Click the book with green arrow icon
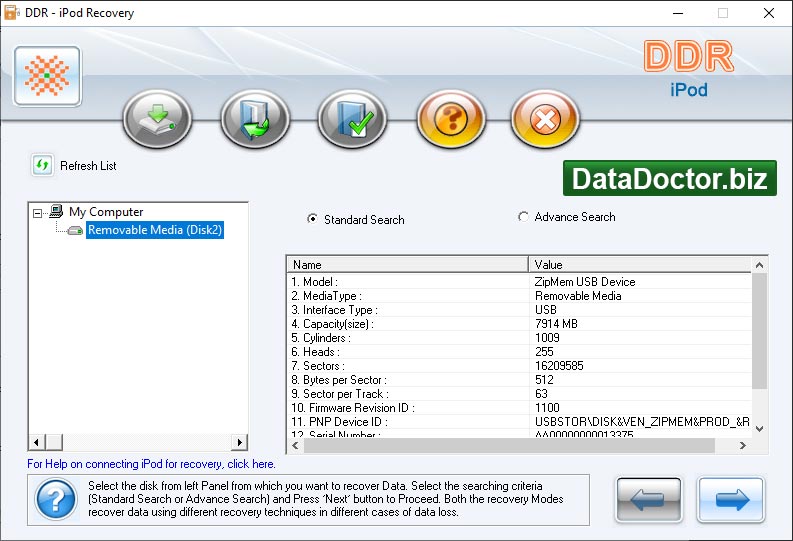Image resolution: width=793 pixels, height=541 pixels. click(x=255, y=120)
